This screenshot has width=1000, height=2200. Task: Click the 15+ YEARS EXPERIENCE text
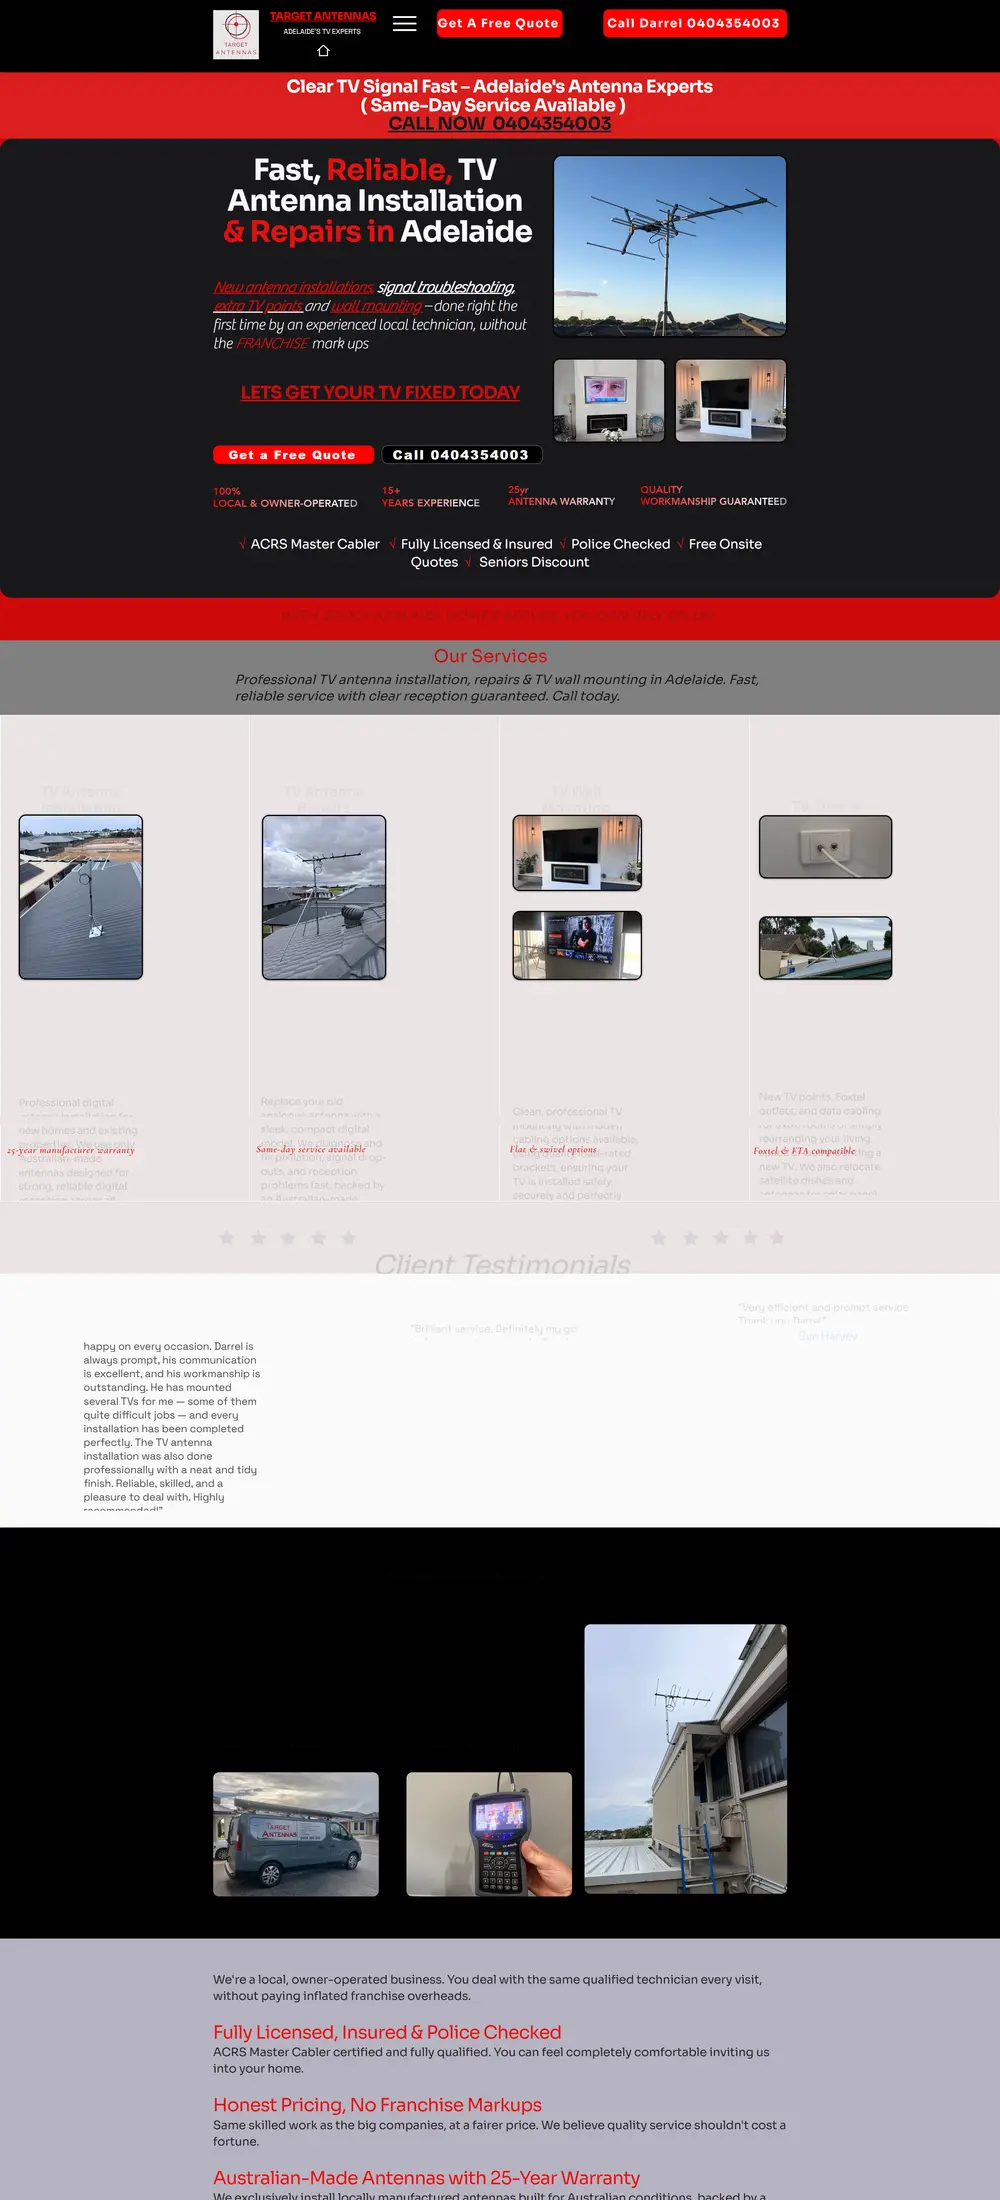pos(431,497)
